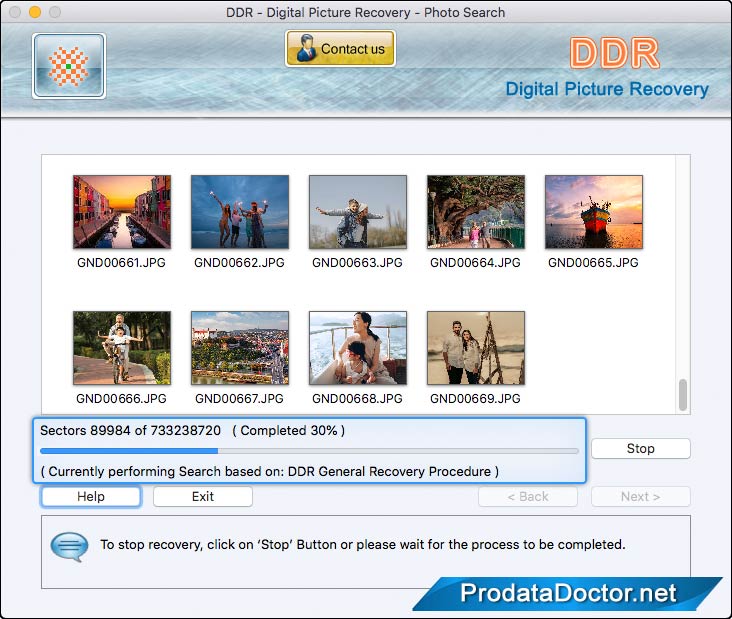Image resolution: width=732 pixels, height=619 pixels.
Task: Select the GND00668.JPG mother and child thumbnail
Action: 358,348
